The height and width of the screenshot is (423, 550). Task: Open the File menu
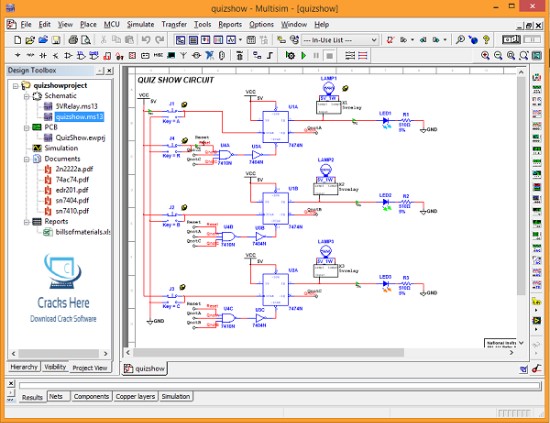pos(26,25)
